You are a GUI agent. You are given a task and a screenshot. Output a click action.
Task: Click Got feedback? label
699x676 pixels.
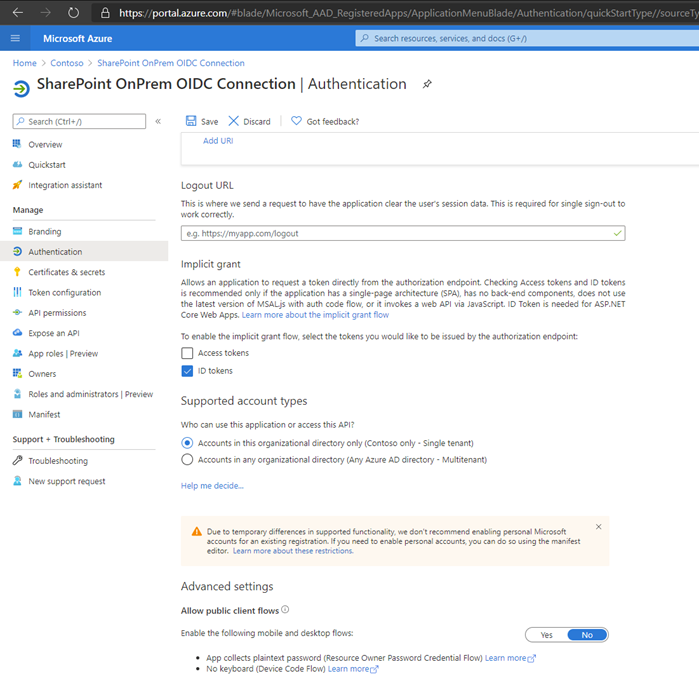[x=333, y=122]
